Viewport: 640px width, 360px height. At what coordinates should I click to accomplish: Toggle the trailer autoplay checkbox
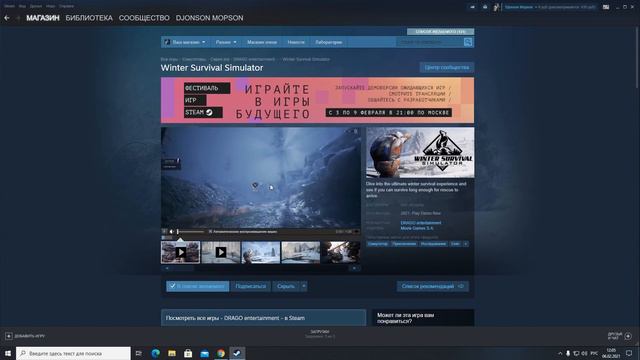[x=210, y=232]
